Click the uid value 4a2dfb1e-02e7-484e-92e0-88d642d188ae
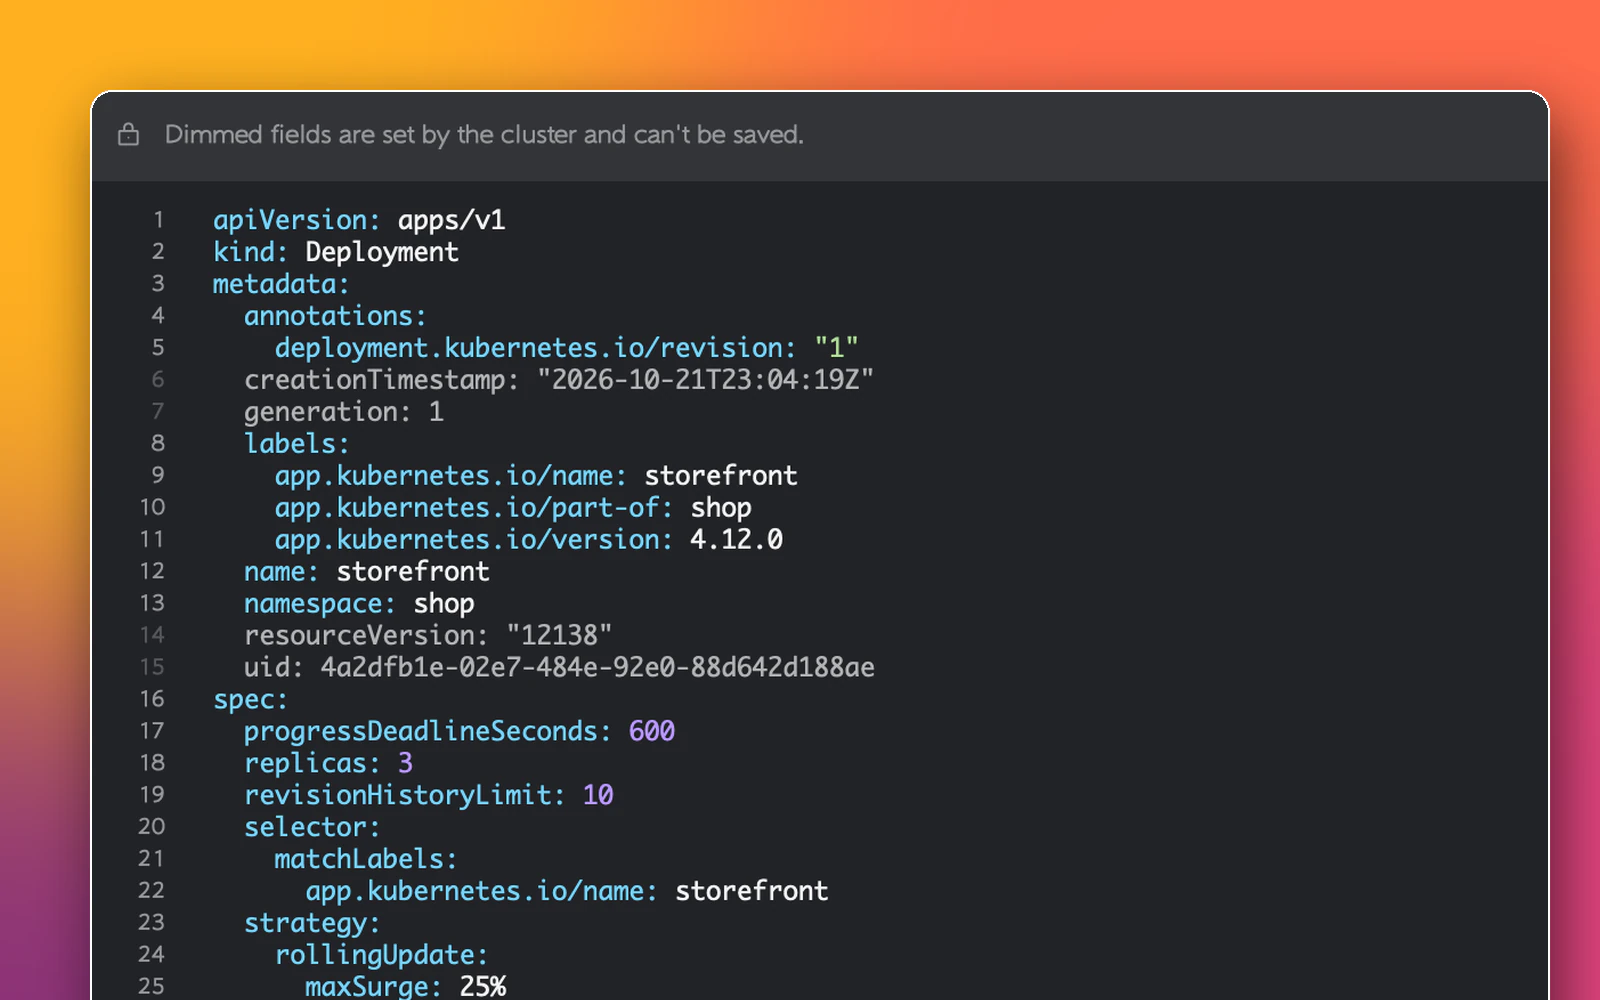1600x1000 pixels. coord(598,668)
